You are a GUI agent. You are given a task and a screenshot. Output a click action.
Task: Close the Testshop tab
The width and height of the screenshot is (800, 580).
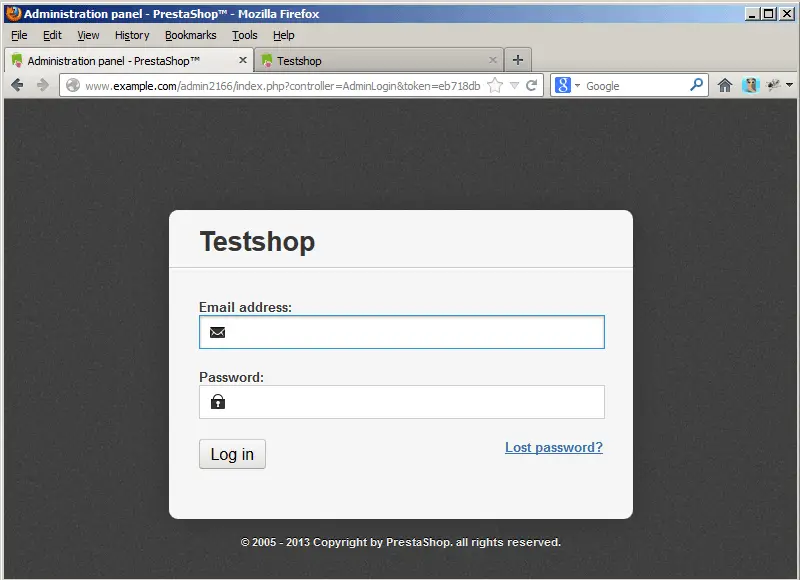coord(493,60)
